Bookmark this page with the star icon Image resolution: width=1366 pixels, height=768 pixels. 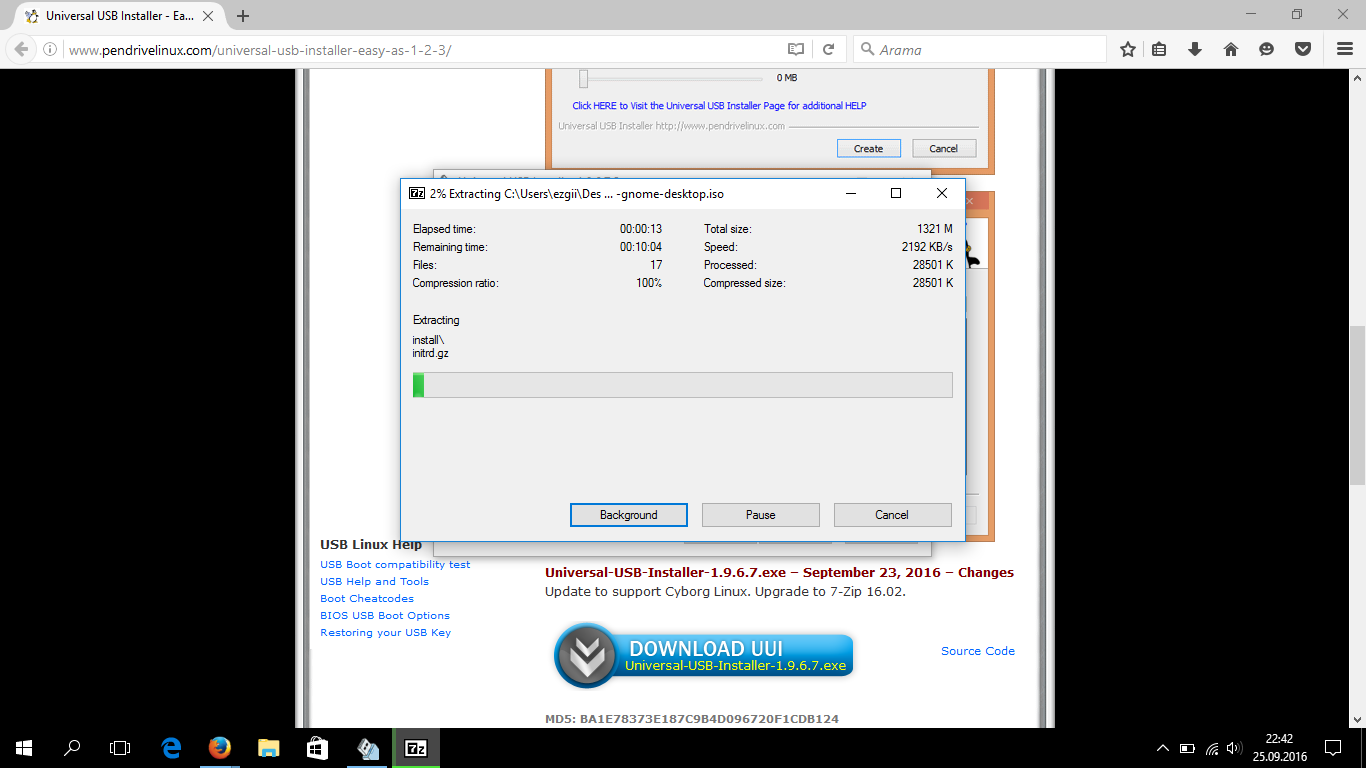coord(1128,49)
